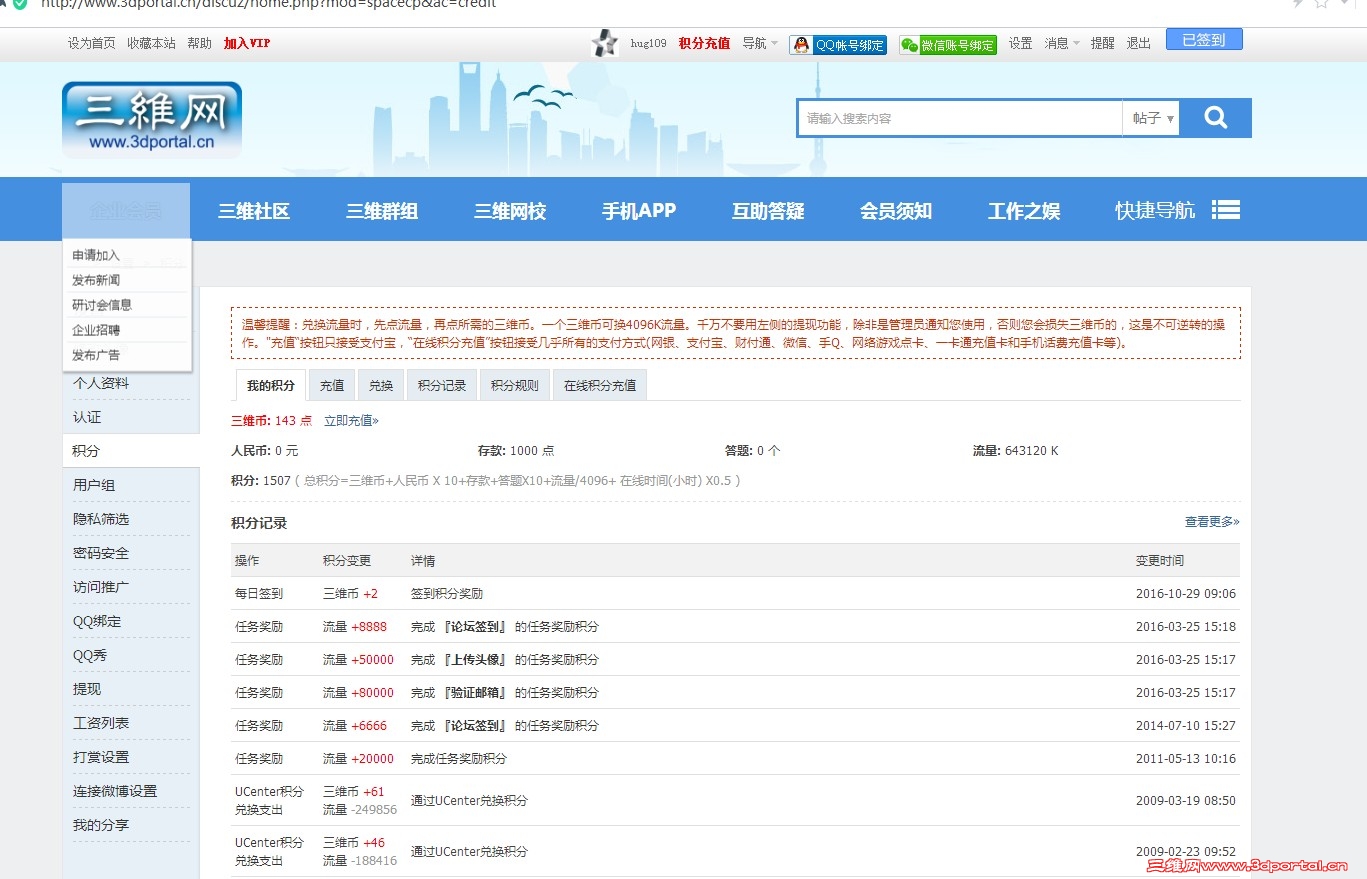This screenshot has height=879, width=1367.
Task: Click the QQ penguin account binding icon
Action: click(838, 45)
